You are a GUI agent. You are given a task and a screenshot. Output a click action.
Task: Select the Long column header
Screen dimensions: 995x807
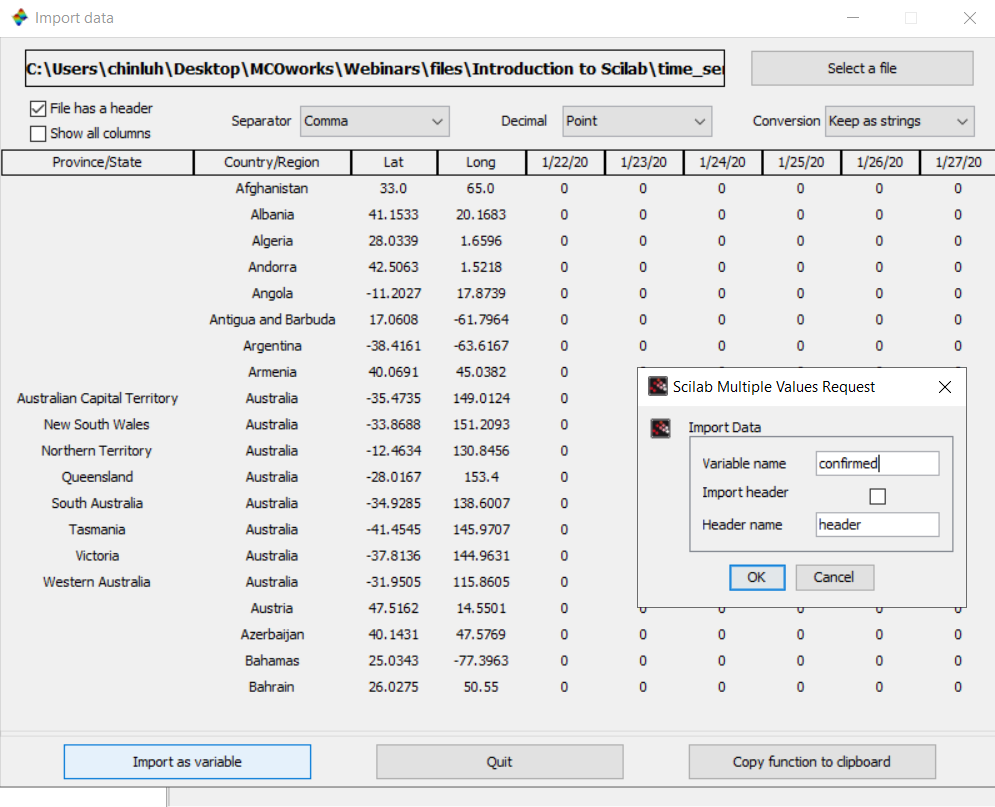tap(481, 162)
